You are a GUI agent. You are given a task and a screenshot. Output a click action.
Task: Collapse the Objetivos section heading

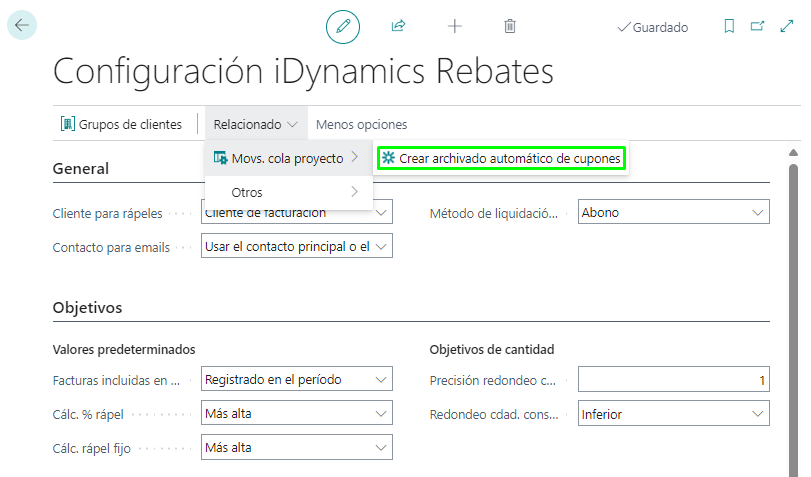[x=87, y=307]
